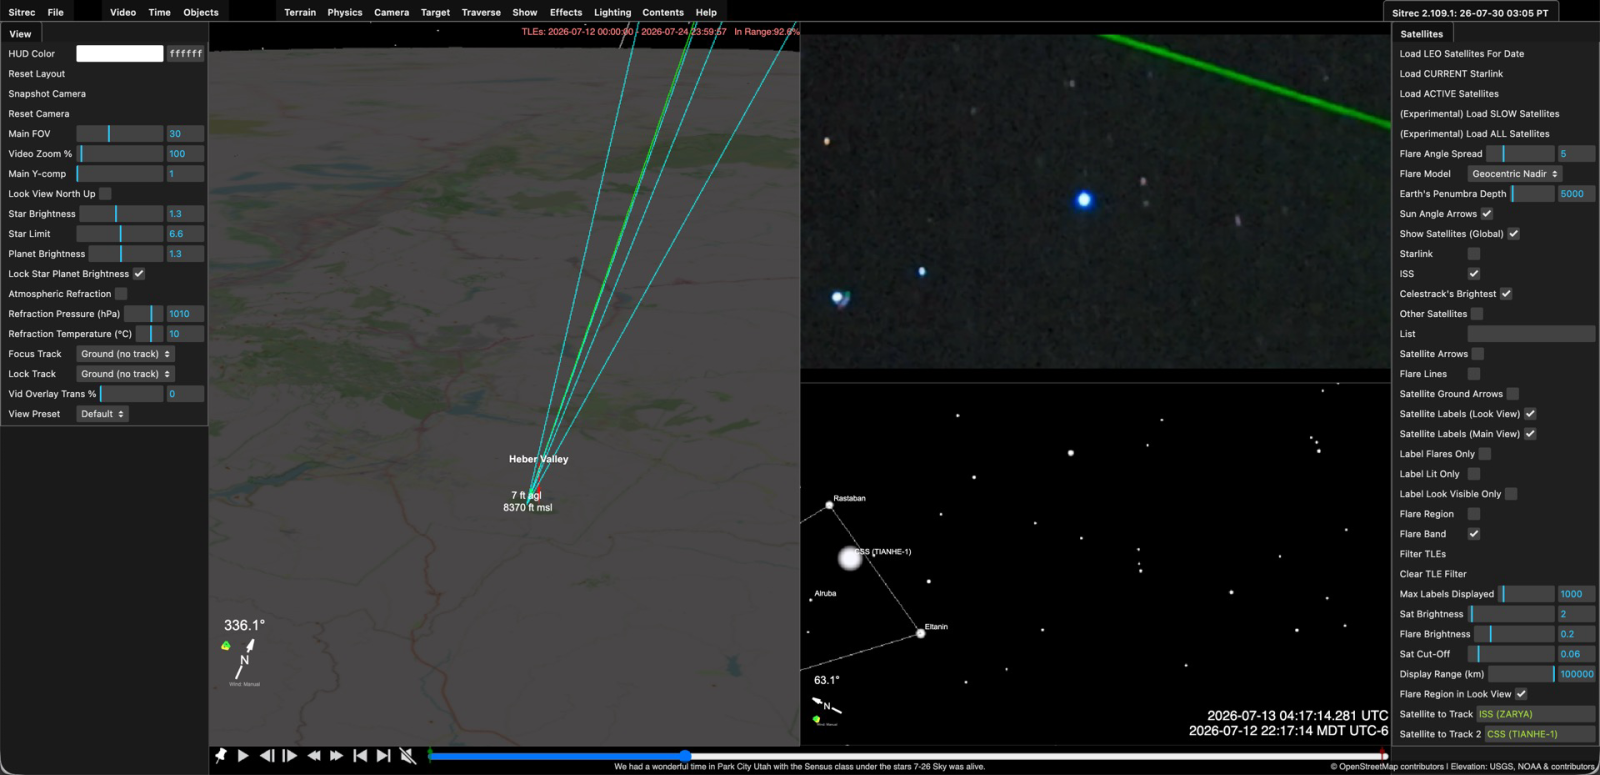Screen dimensions: 1600x775
Task: Toggle Atmospheric Refraction checkbox
Action: click(121, 294)
